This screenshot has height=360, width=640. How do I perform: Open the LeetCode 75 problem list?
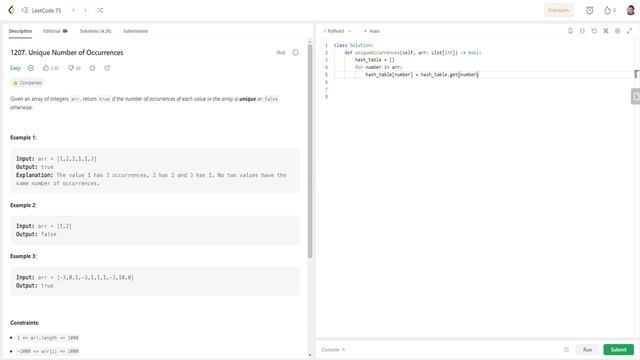[42, 11]
